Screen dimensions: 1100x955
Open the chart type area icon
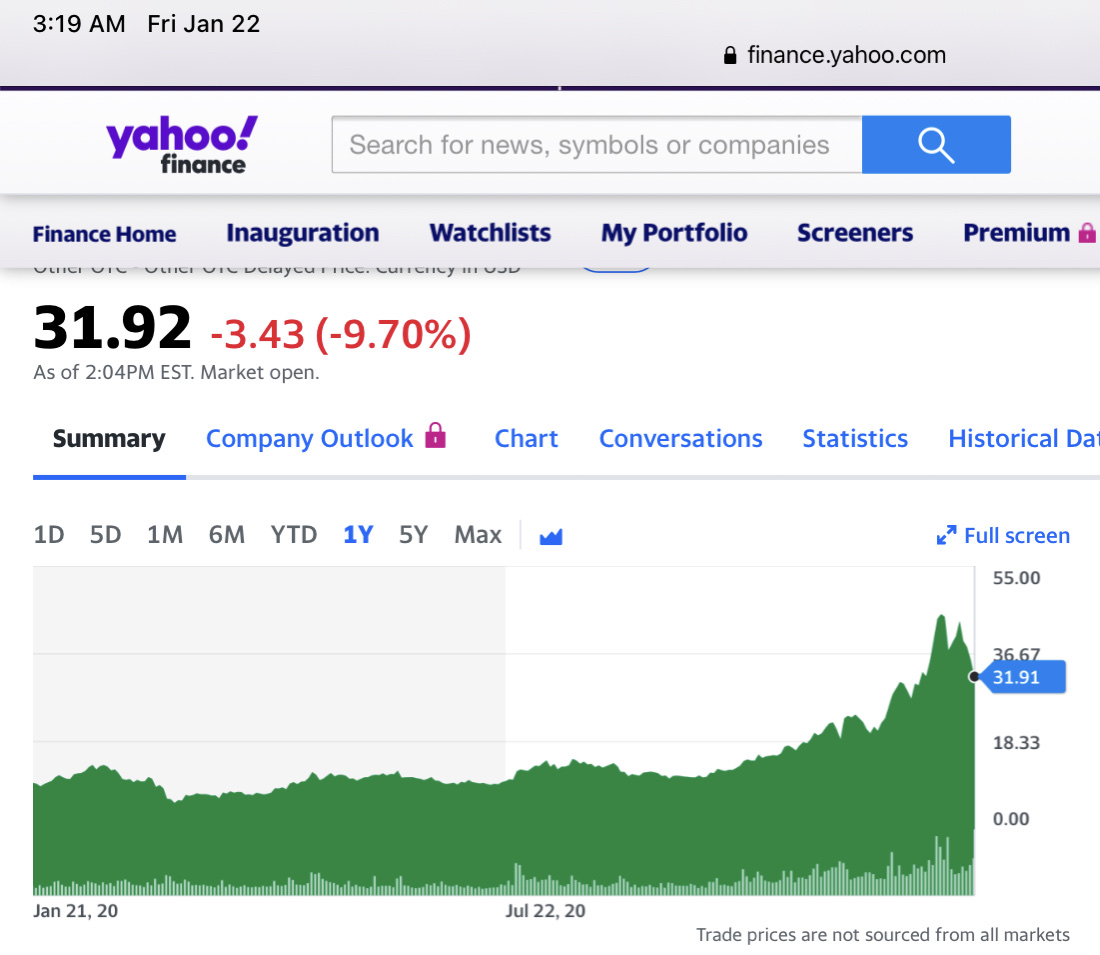pyautogui.click(x=551, y=537)
